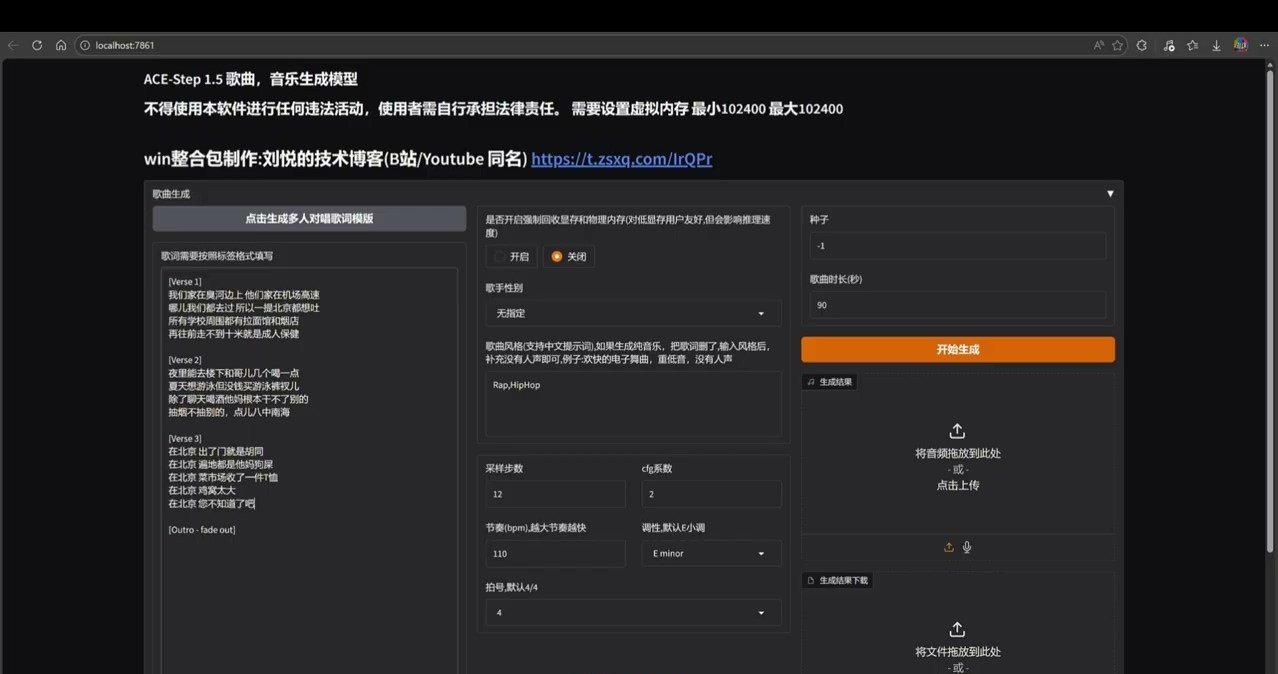The width and height of the screenshot is (1278, 674).
Task: Add page to favorites with the star icon
Action: (x=1117, y=45)
